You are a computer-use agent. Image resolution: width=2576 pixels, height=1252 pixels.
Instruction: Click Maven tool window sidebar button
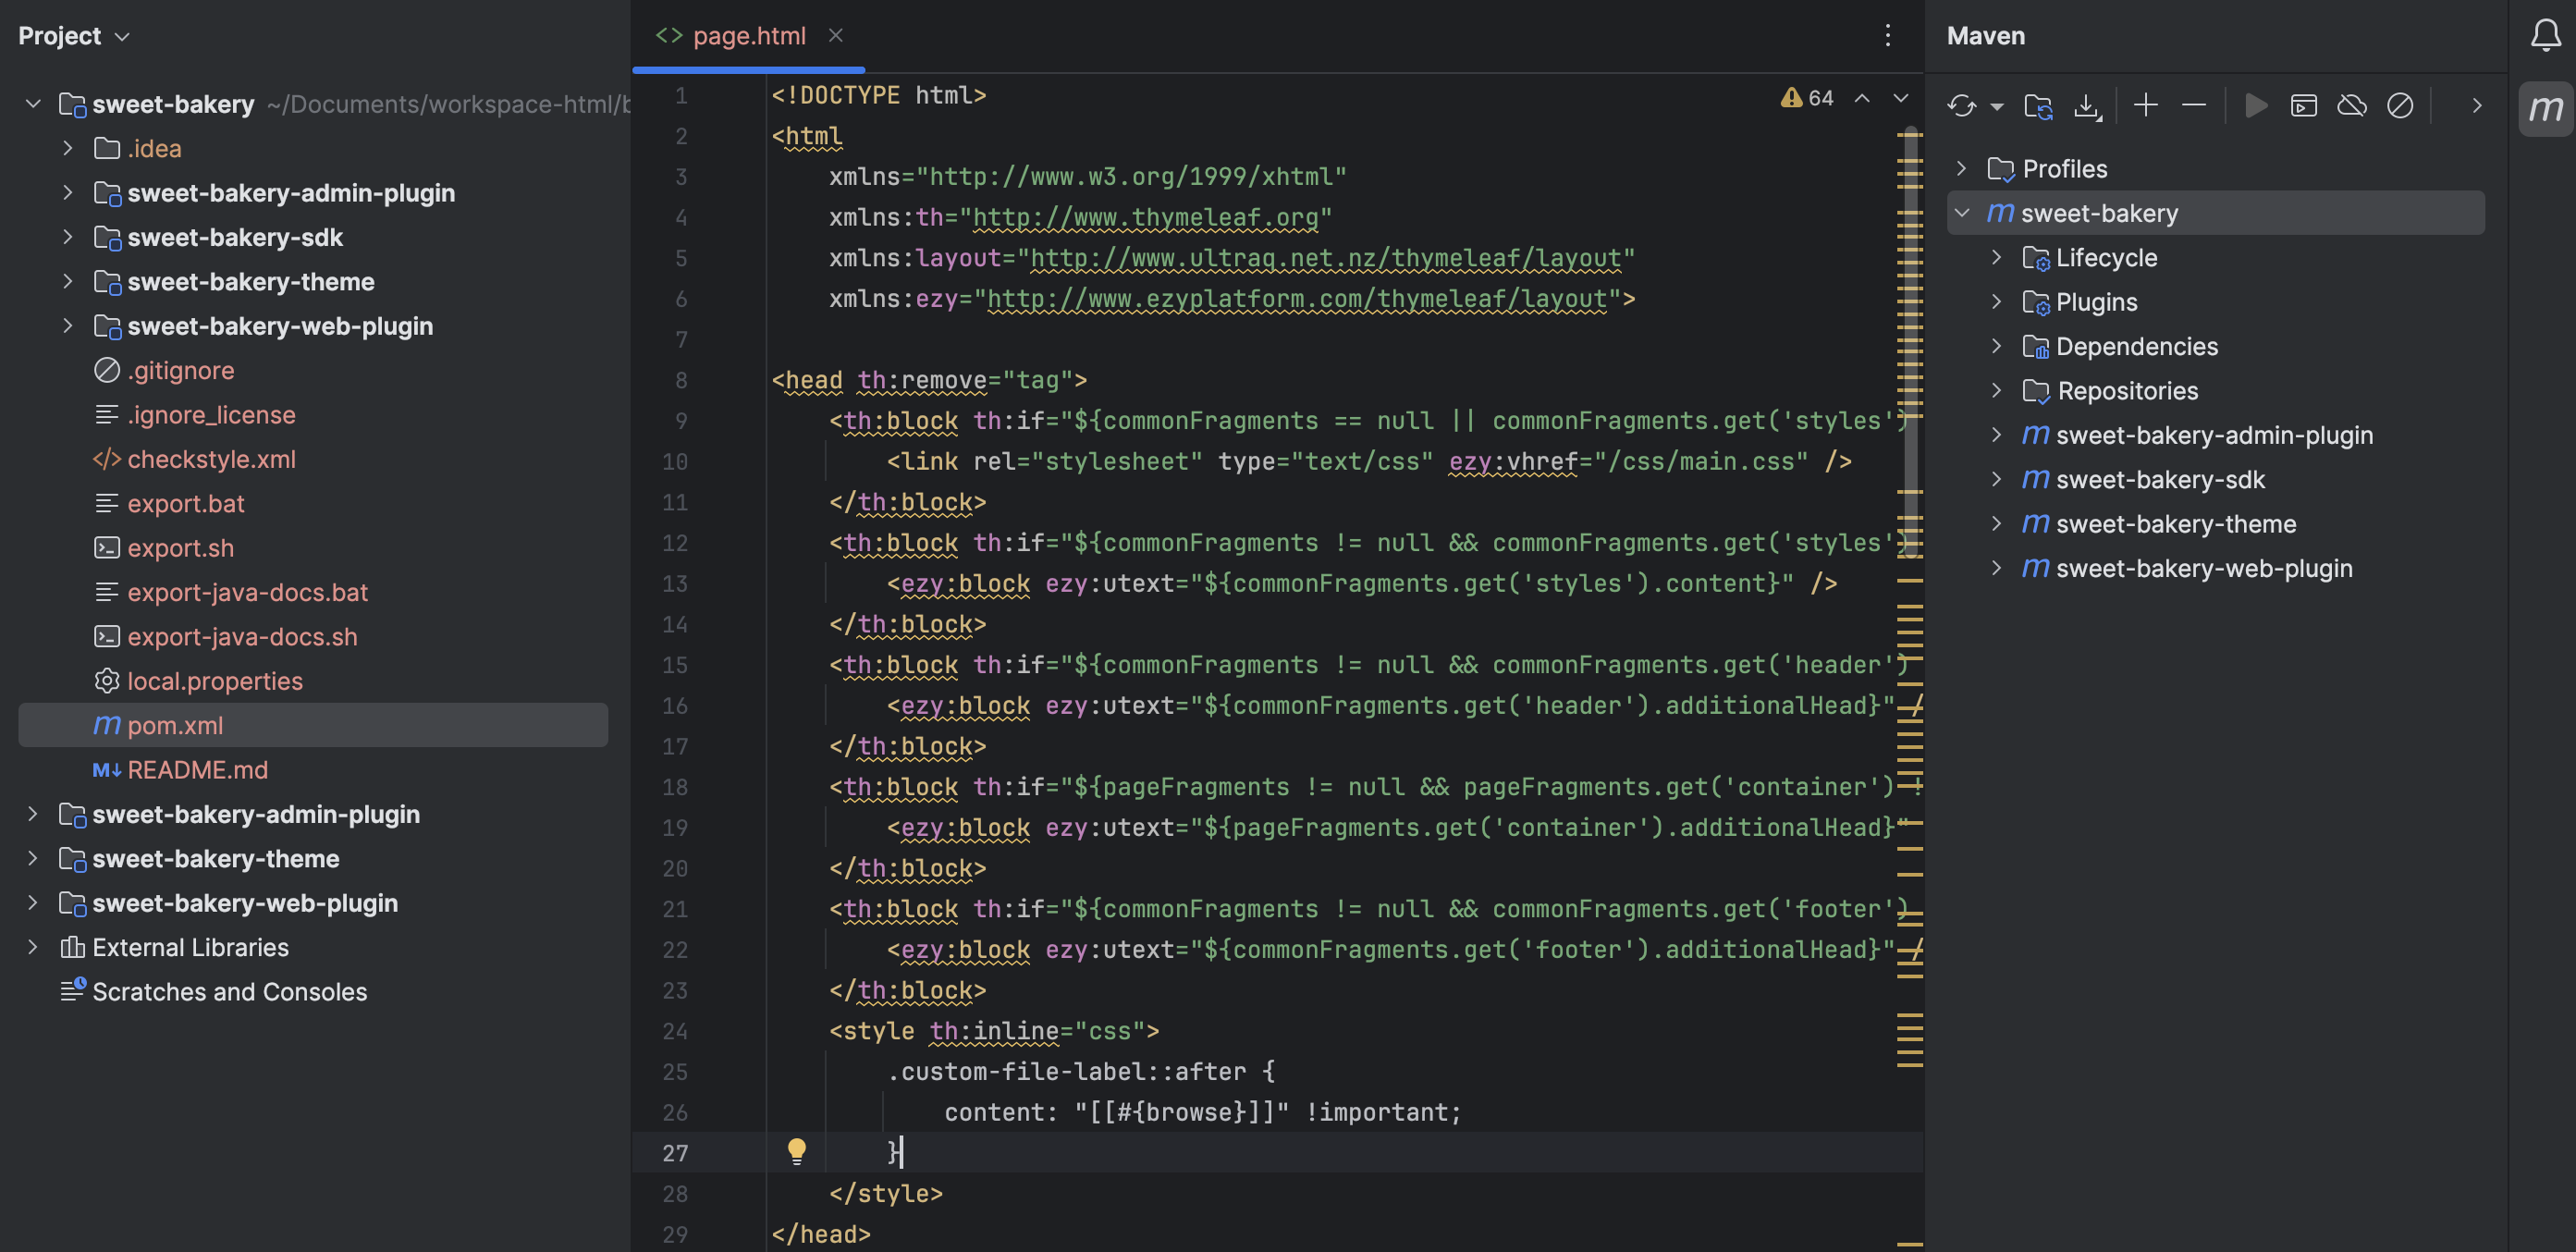[2545, 108]
